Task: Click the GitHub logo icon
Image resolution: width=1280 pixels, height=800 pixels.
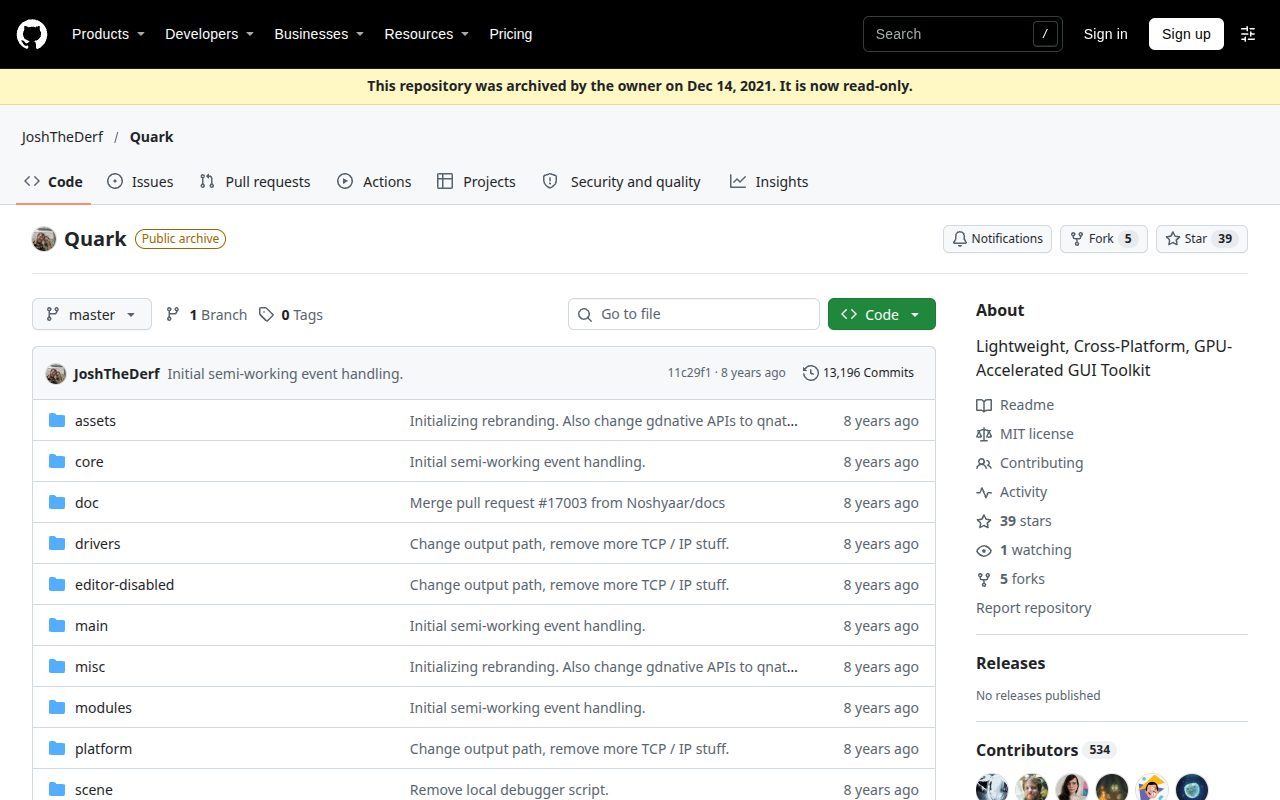Action: 32,34
